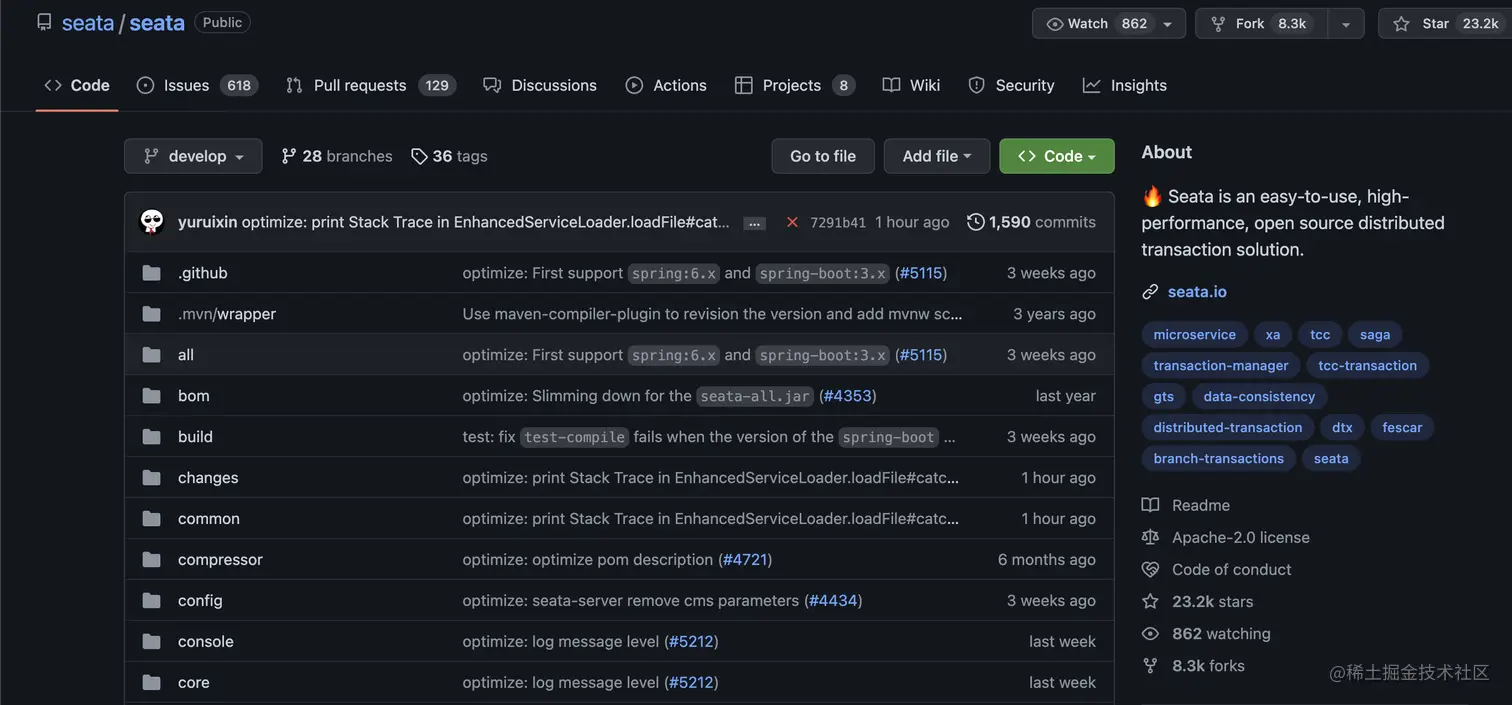Select the microservice topic tag
The width and height of the screenshot is (1512, 705).
point(1194,335)
